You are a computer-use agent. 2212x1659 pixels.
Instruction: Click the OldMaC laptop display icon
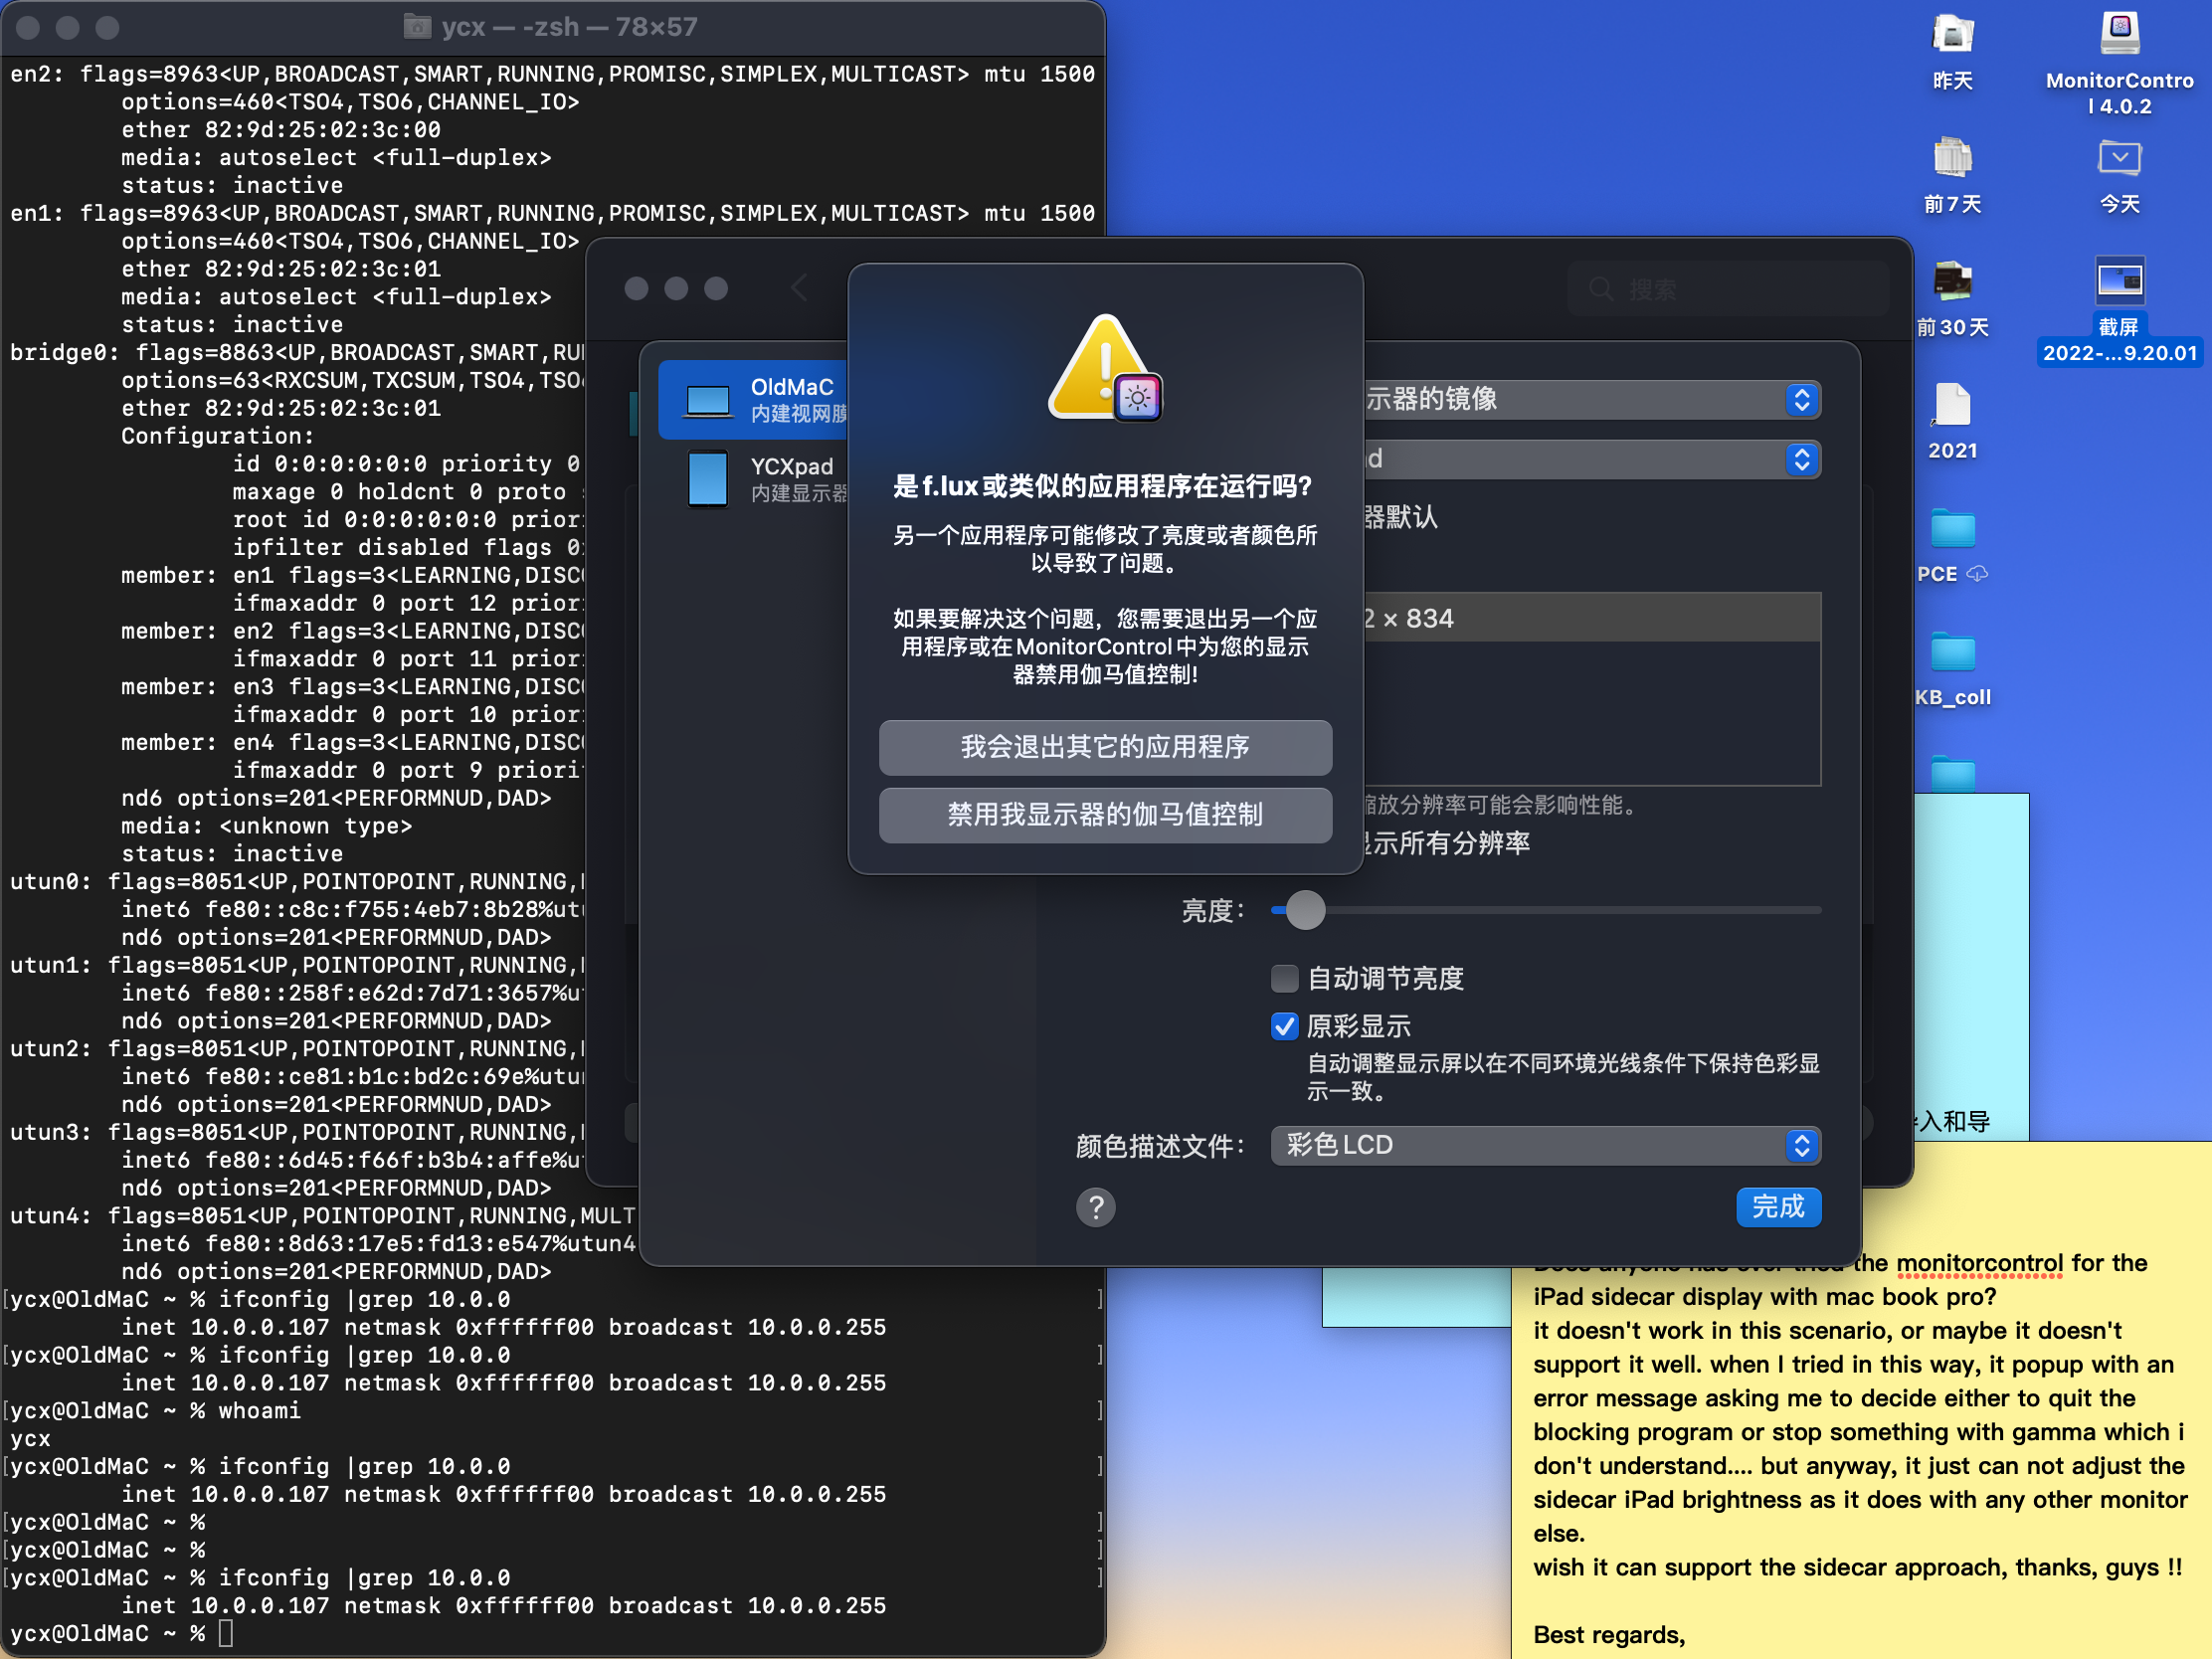click(x=708, y=401)
